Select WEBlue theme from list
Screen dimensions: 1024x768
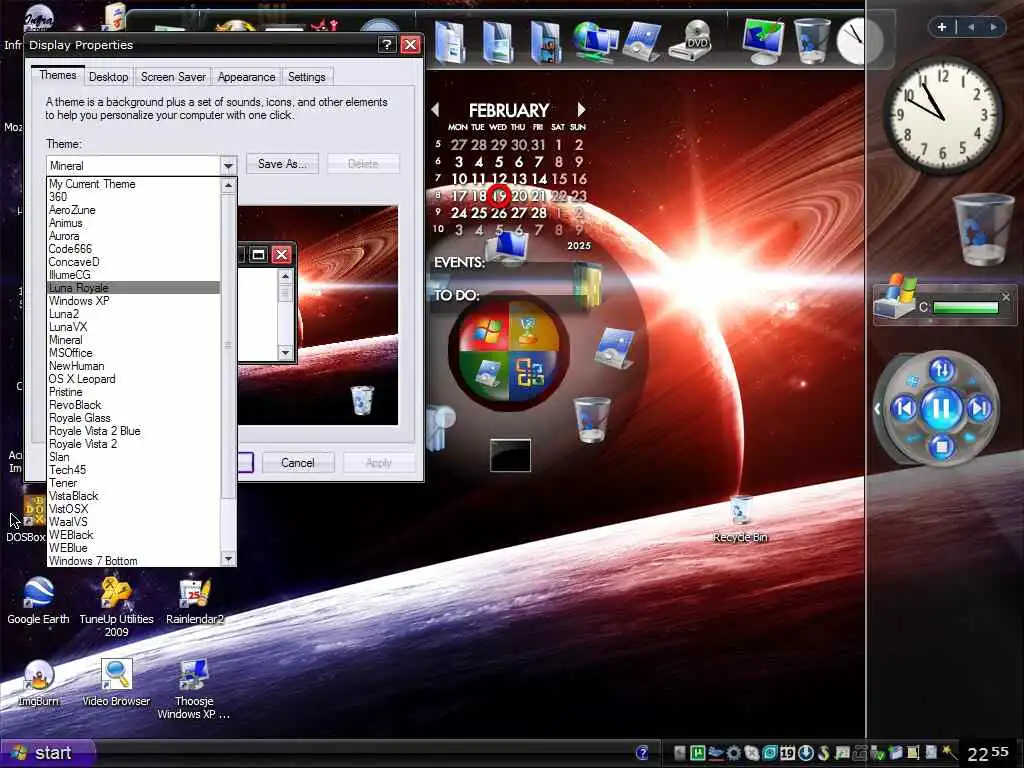point(133,548)
